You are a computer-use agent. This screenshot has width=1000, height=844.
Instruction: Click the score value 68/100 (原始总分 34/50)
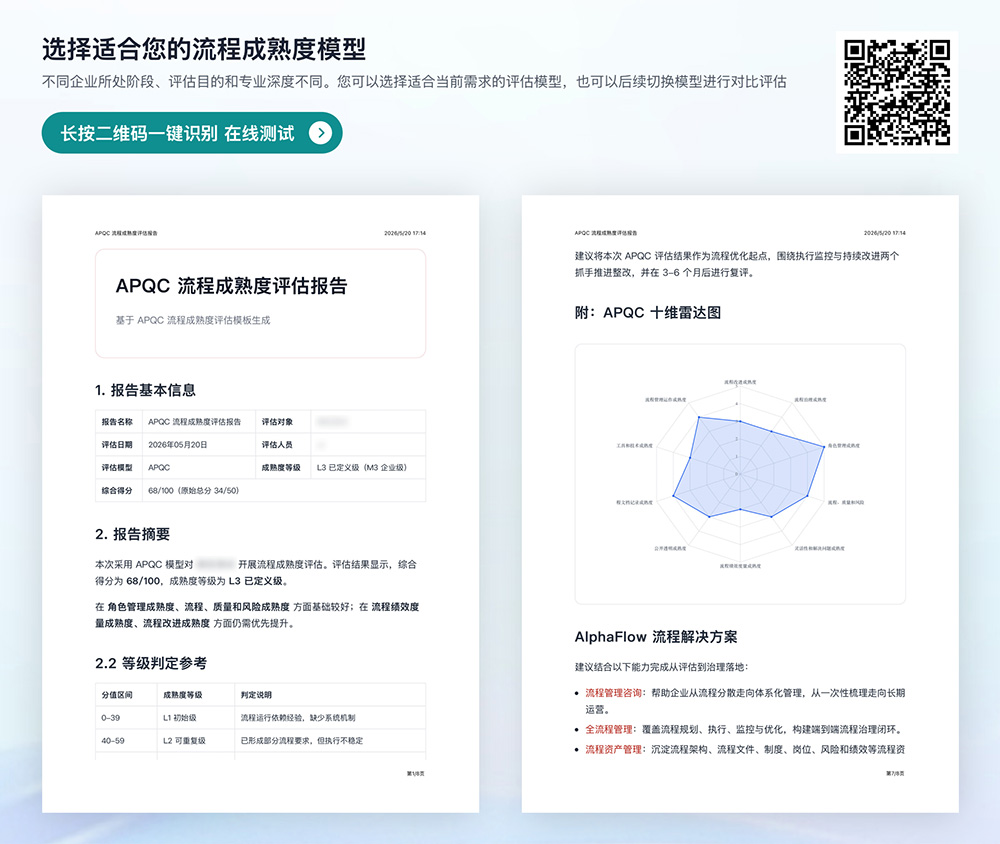click(x=193, y=491)
